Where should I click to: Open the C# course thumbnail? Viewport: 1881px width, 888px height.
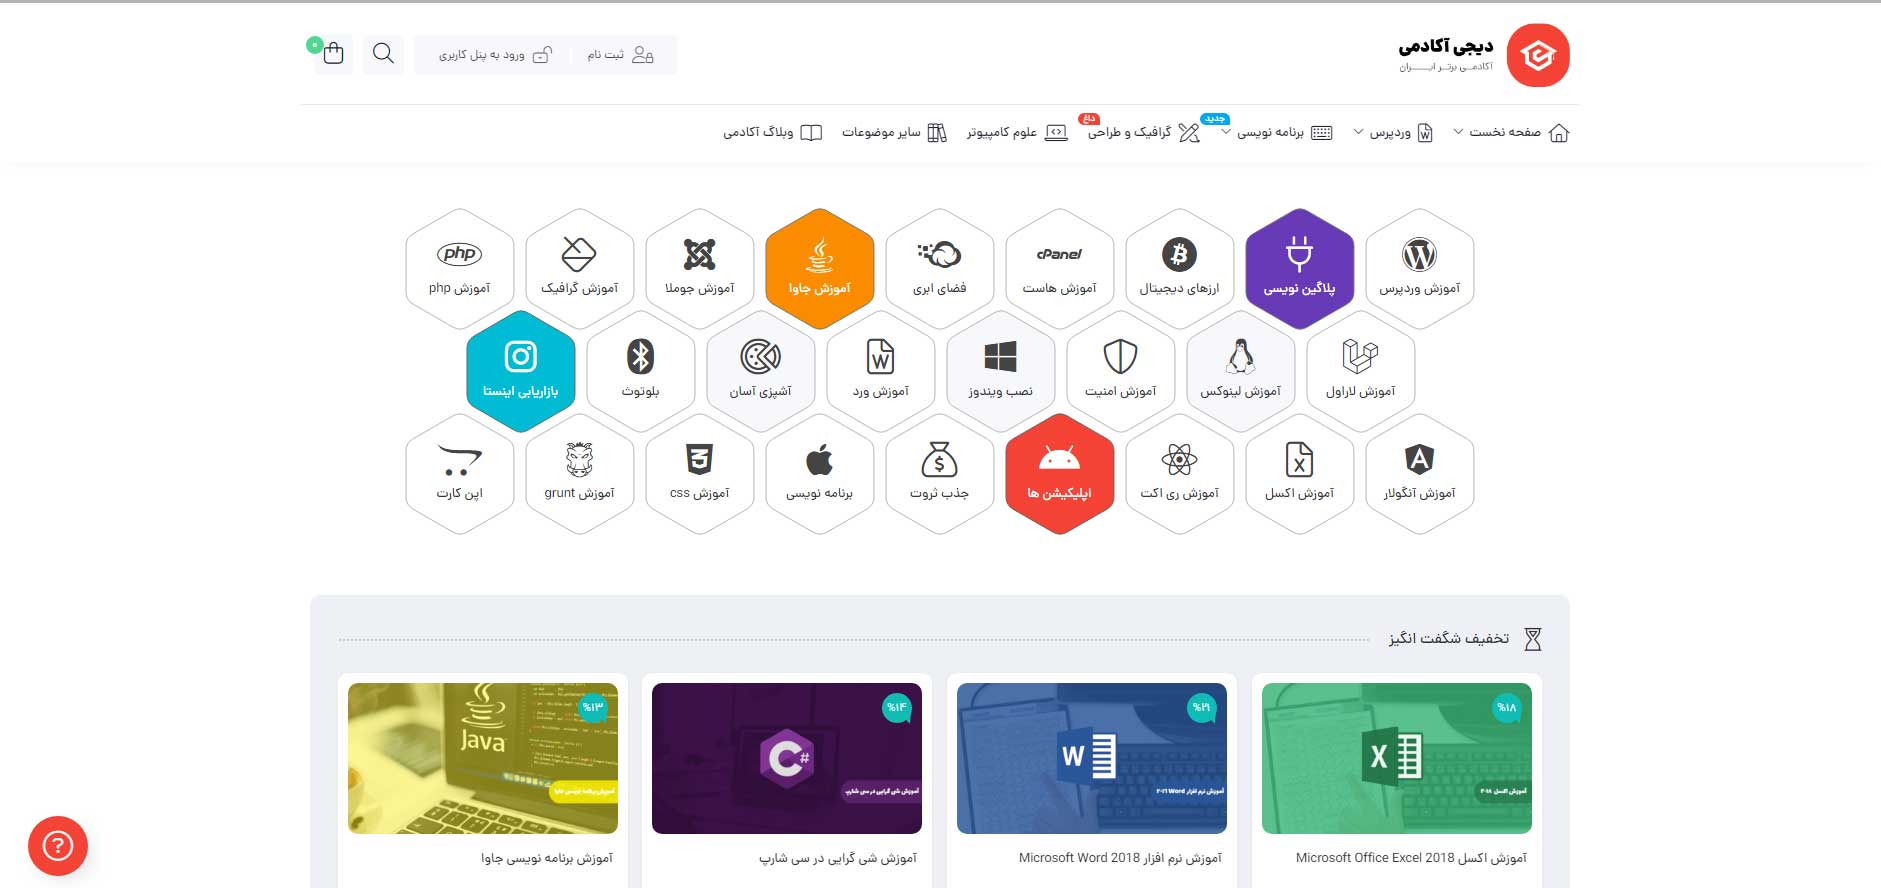787,758
